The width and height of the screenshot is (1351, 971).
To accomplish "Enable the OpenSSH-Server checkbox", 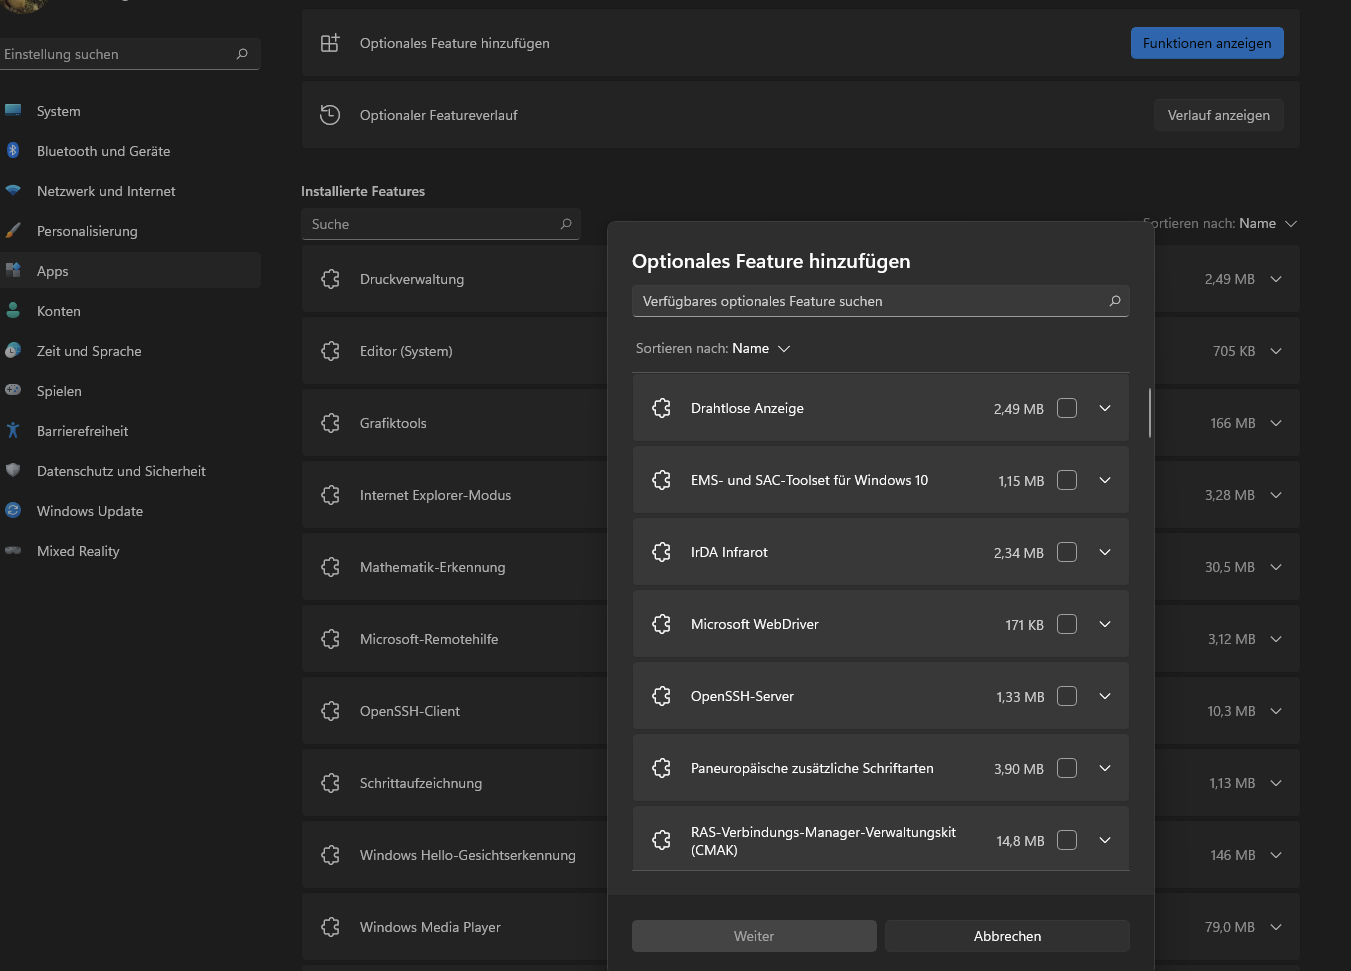I will tap(1067, 696).
